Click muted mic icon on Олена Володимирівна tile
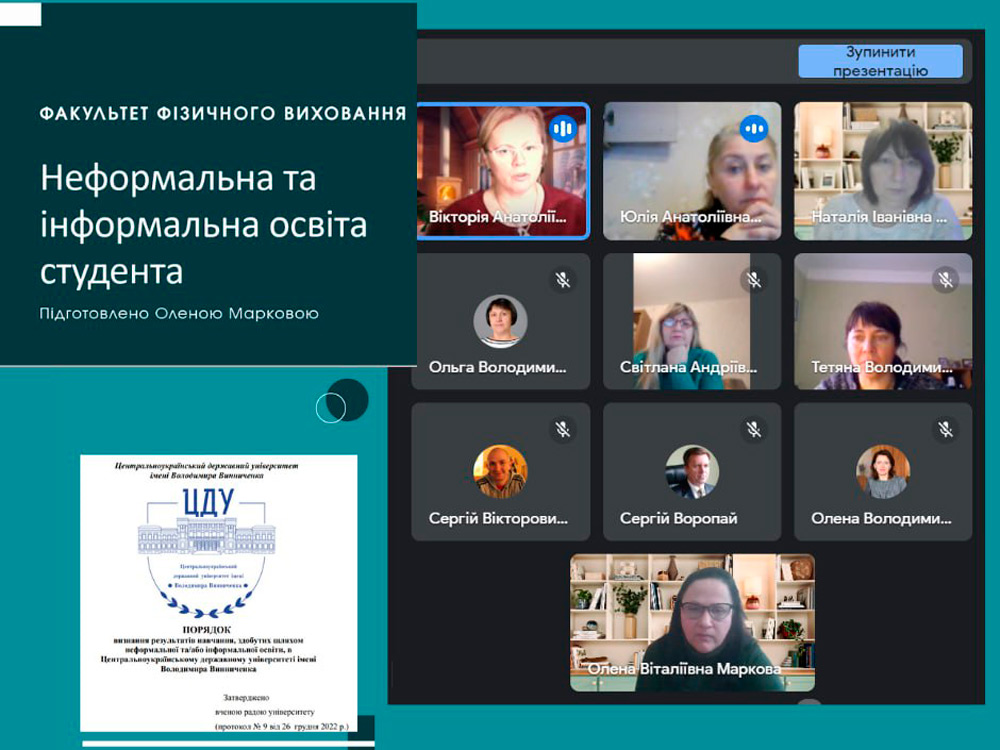 tap(945, 429)
